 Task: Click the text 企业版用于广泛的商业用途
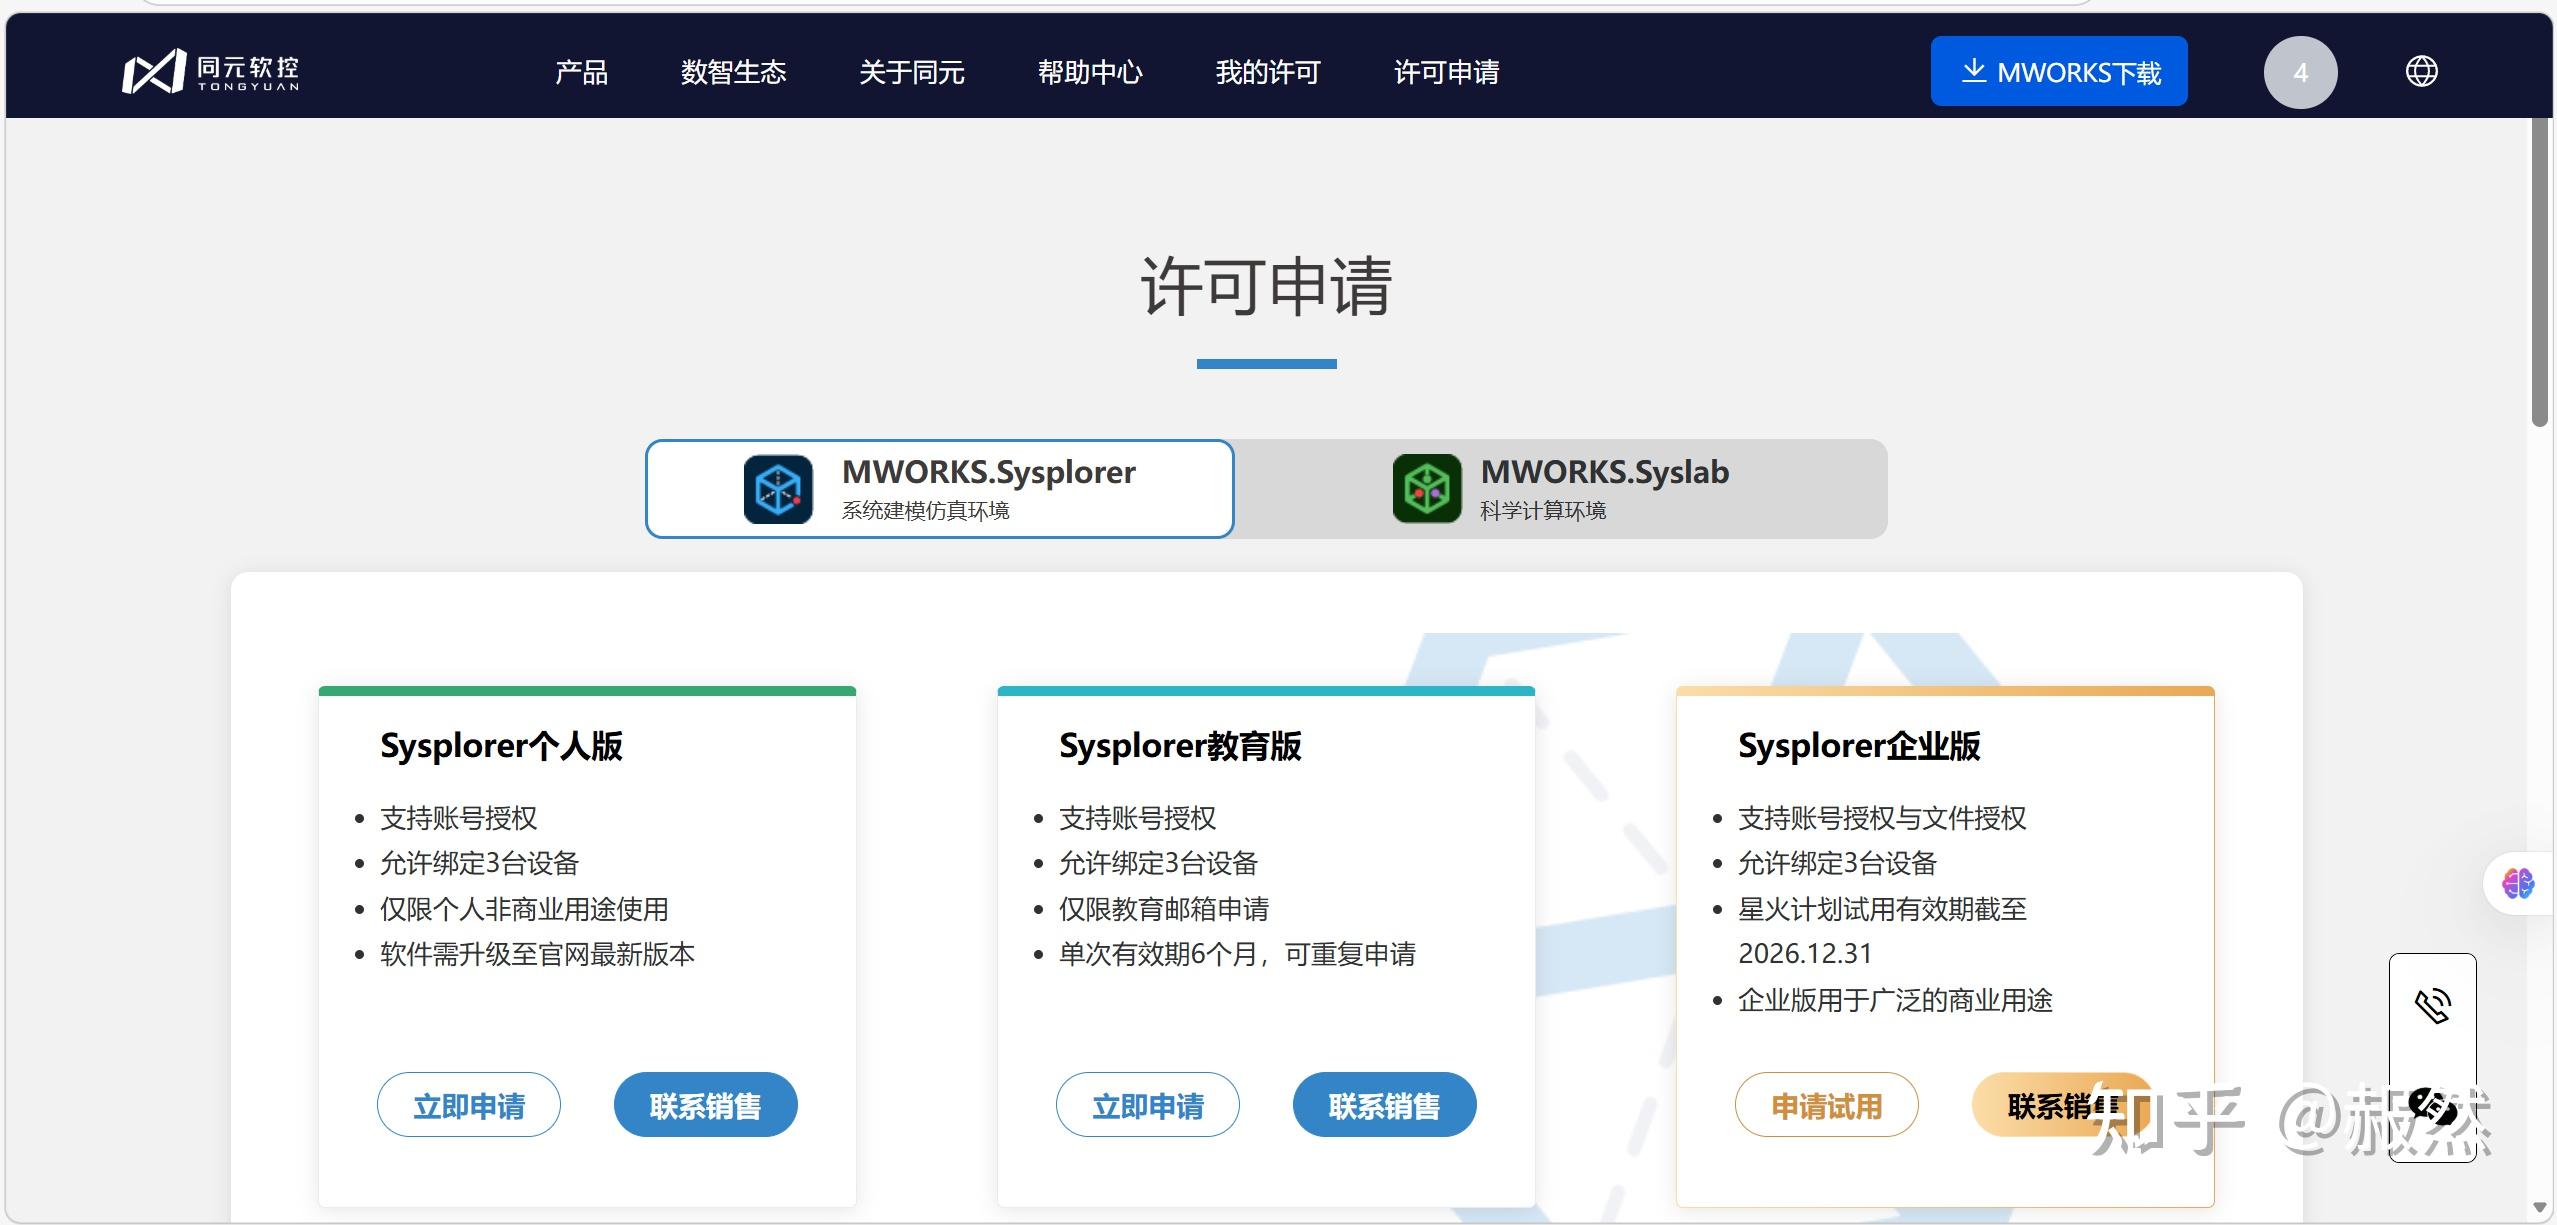coord(1895,1000)
